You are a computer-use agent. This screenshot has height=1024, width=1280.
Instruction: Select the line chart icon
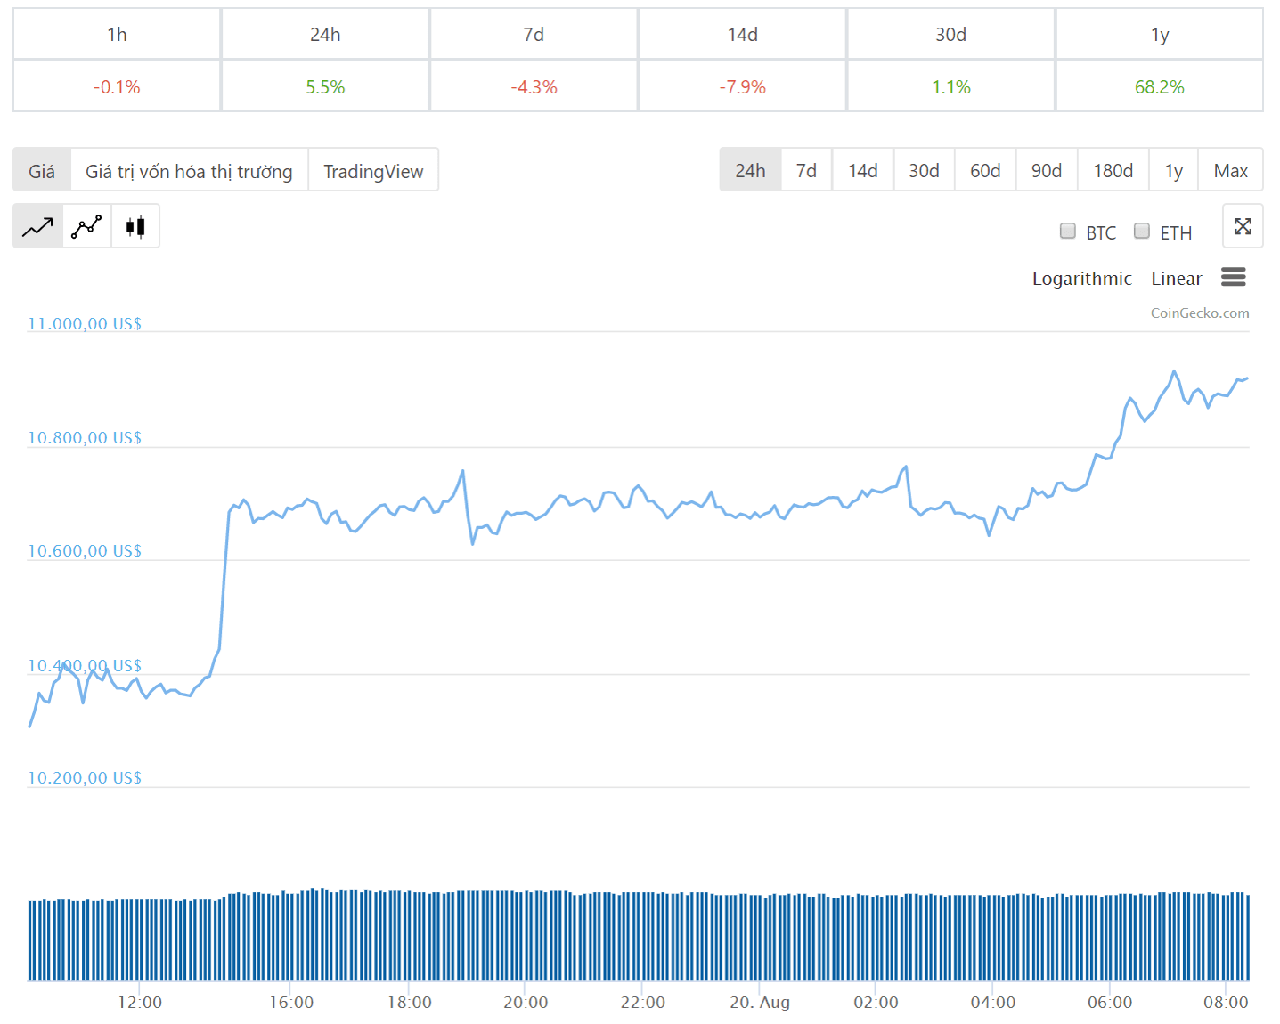pos(37,227)
